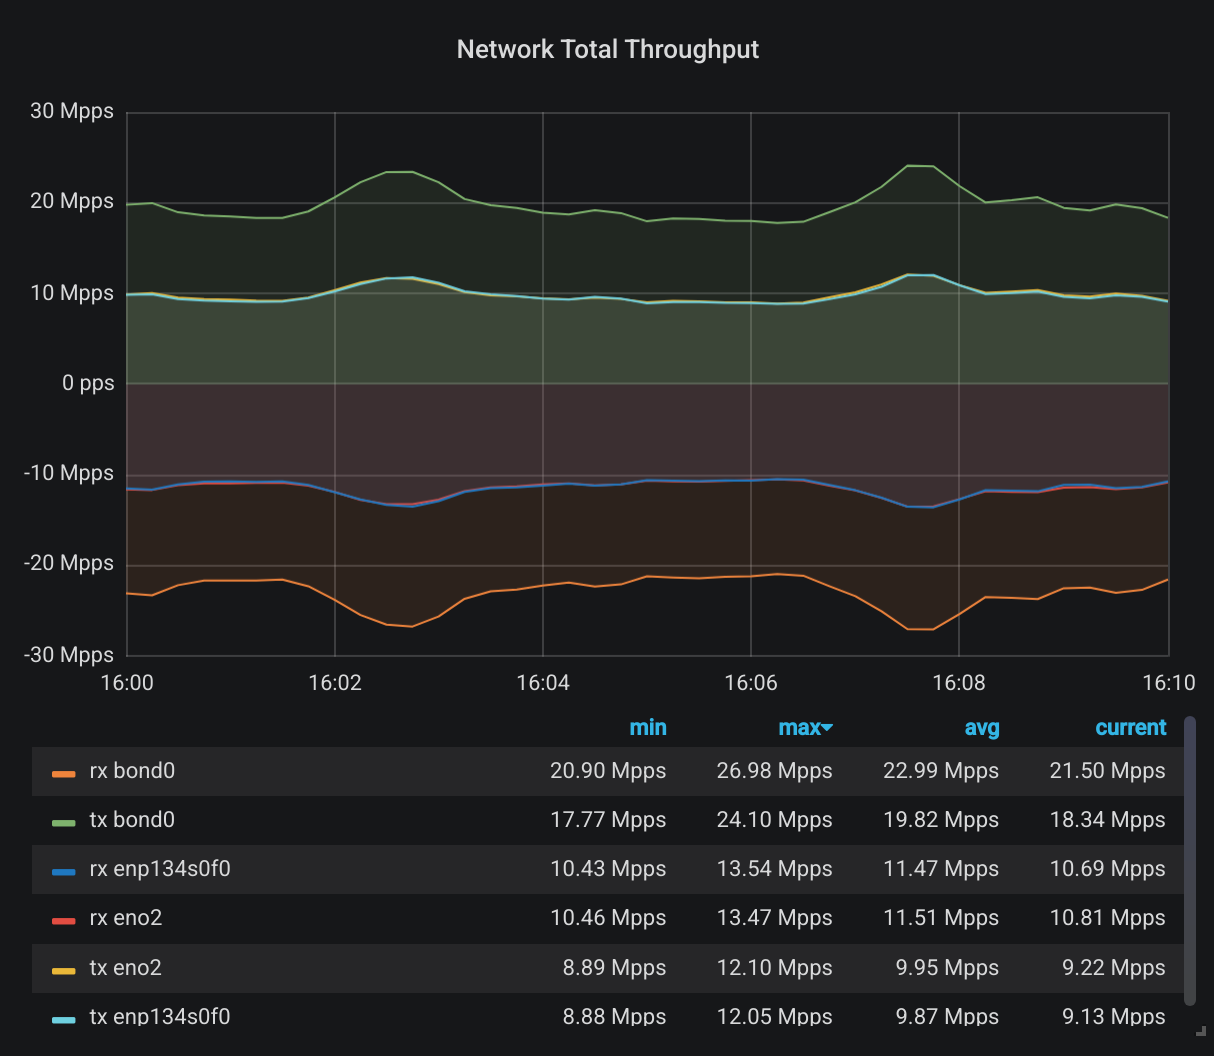
Task: Toggle the rx bond0 series label
Action: pyautogui.click(x=132, y=771)
